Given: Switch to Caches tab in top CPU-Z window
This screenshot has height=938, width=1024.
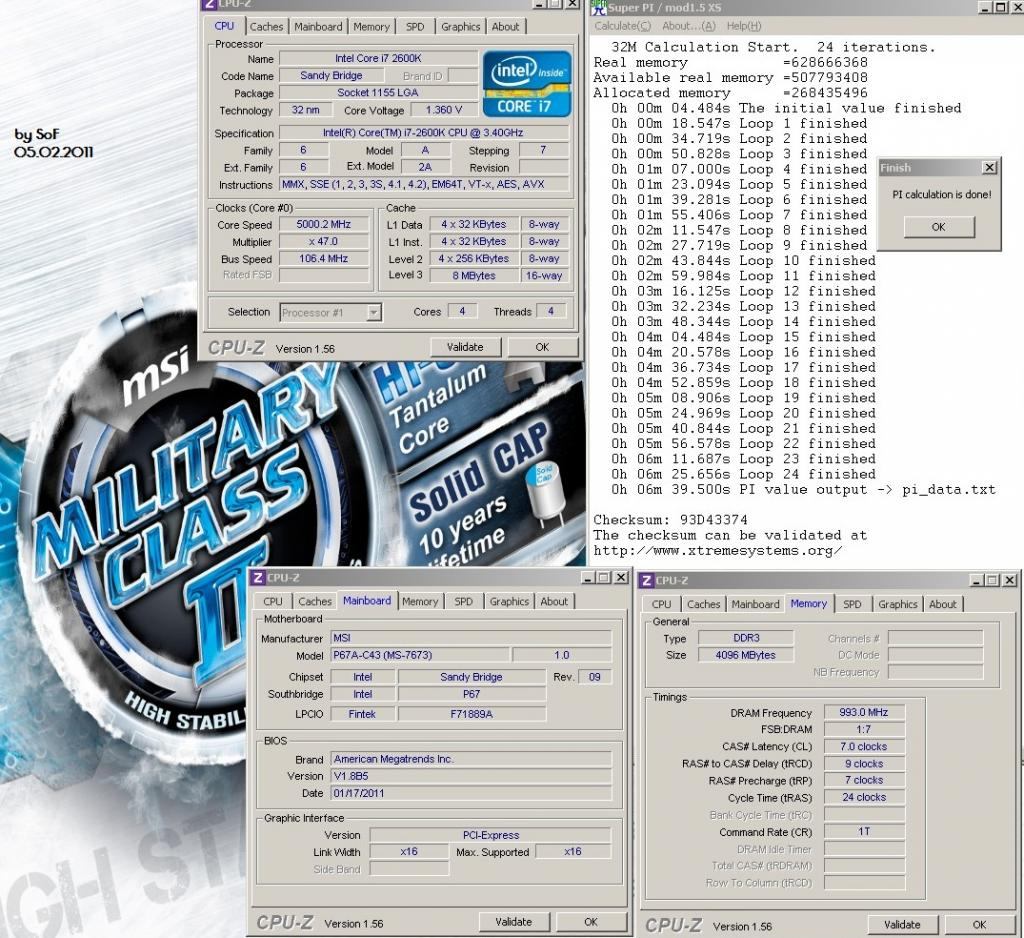Looking at the screenshot, I should coord(266,27).
